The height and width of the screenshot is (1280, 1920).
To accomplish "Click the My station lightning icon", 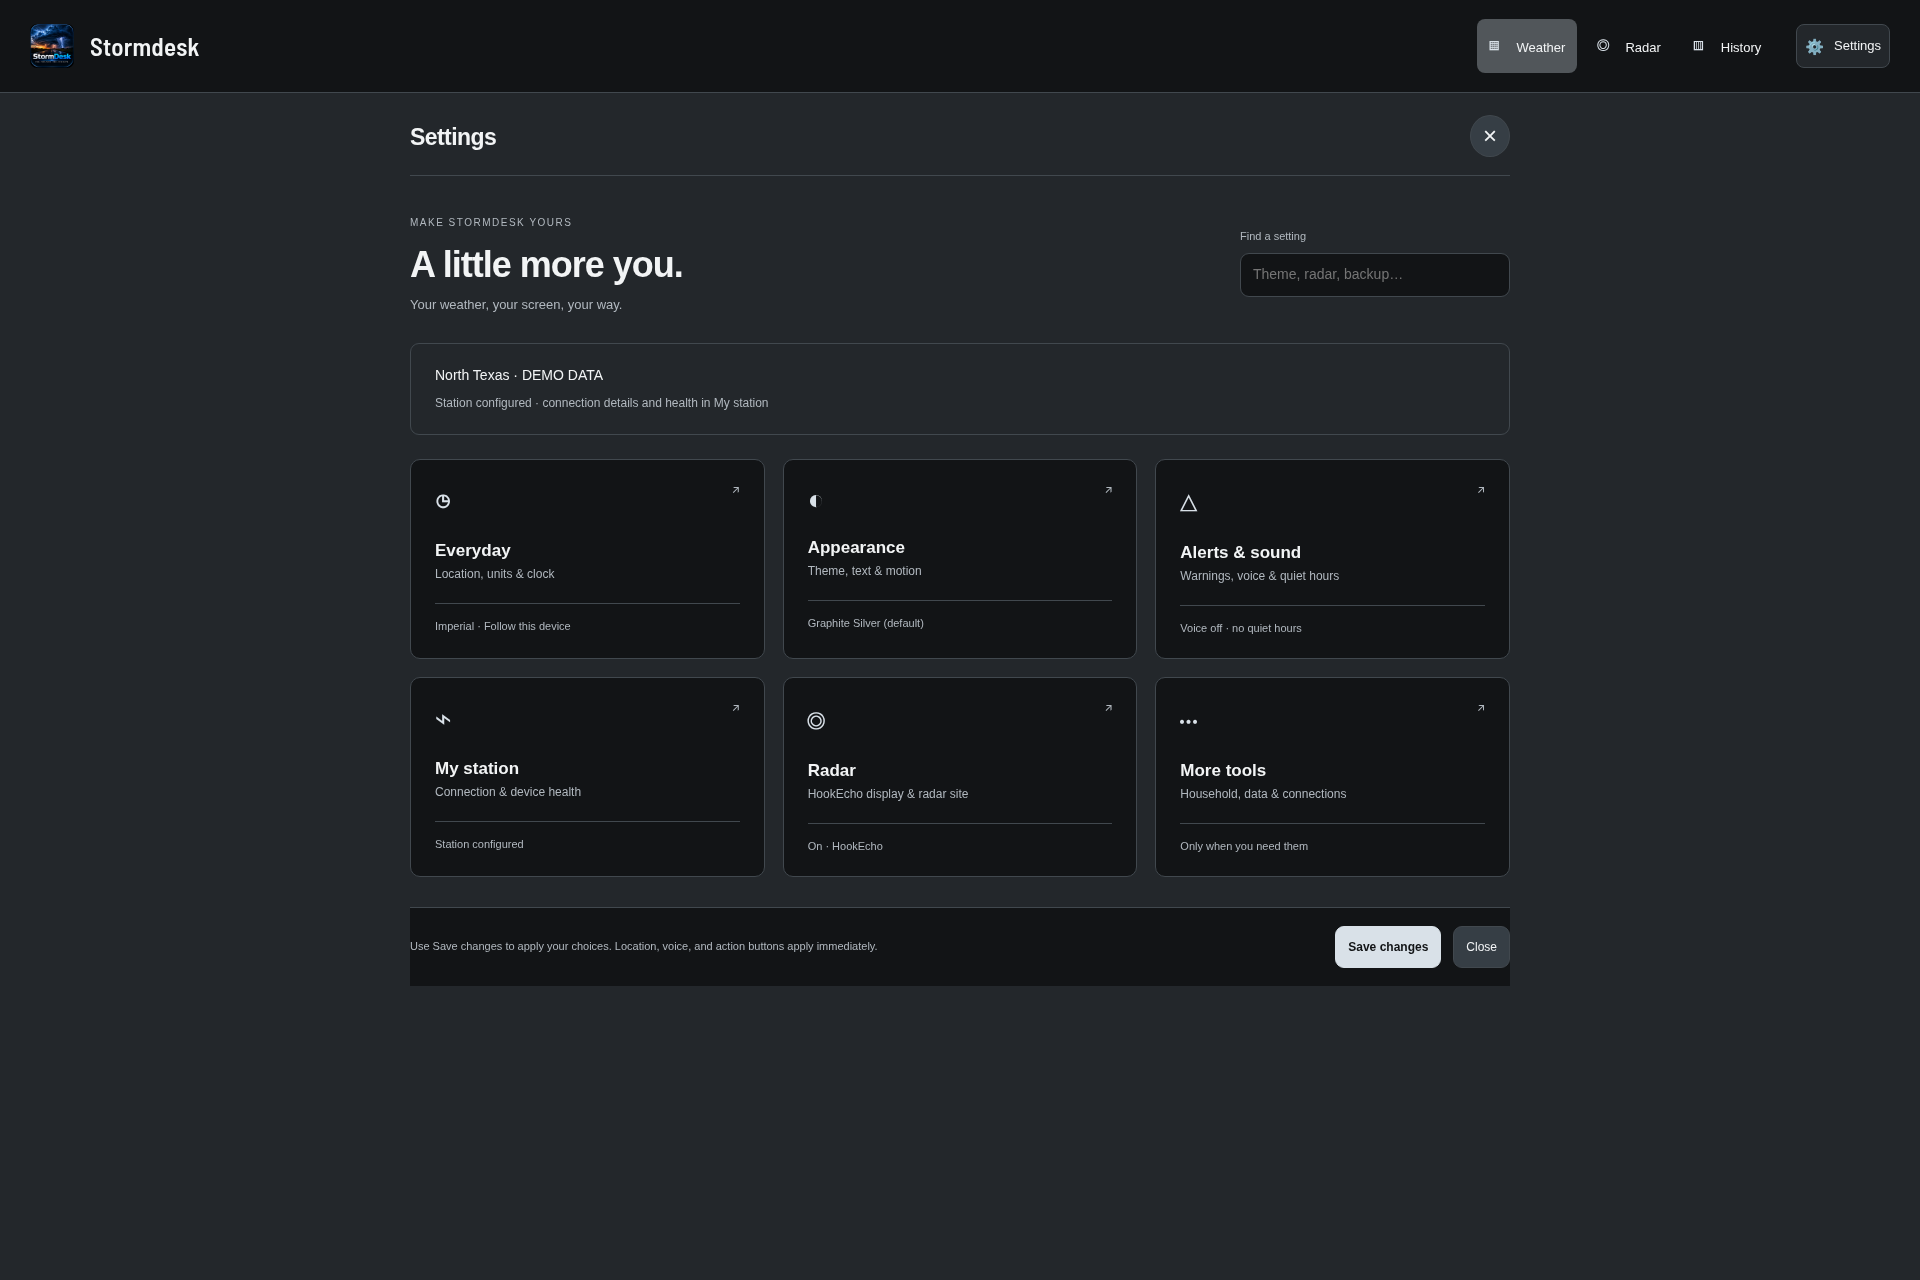I will click(443, 719).
